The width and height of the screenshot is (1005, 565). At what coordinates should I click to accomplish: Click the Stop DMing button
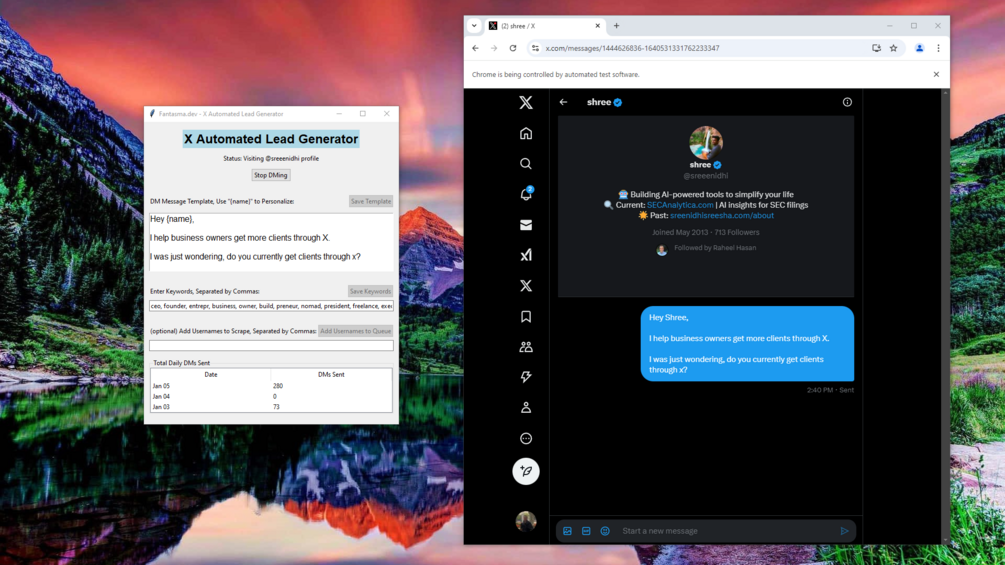pyautogui.click(x=270, y=175)
